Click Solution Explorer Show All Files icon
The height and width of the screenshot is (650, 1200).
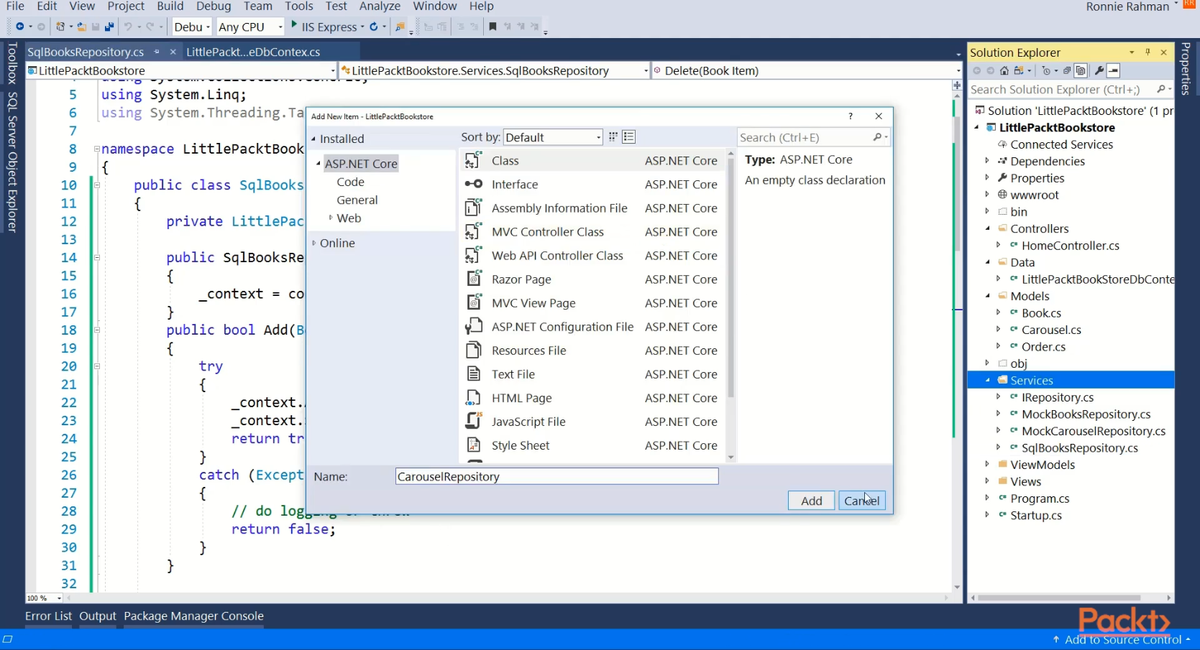[1080, 71]
